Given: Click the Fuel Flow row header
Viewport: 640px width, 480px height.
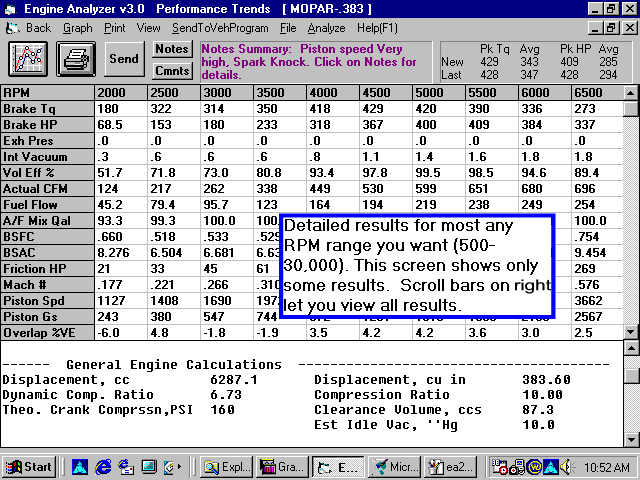Looking at the screenshot, I should tap(47, 205).
